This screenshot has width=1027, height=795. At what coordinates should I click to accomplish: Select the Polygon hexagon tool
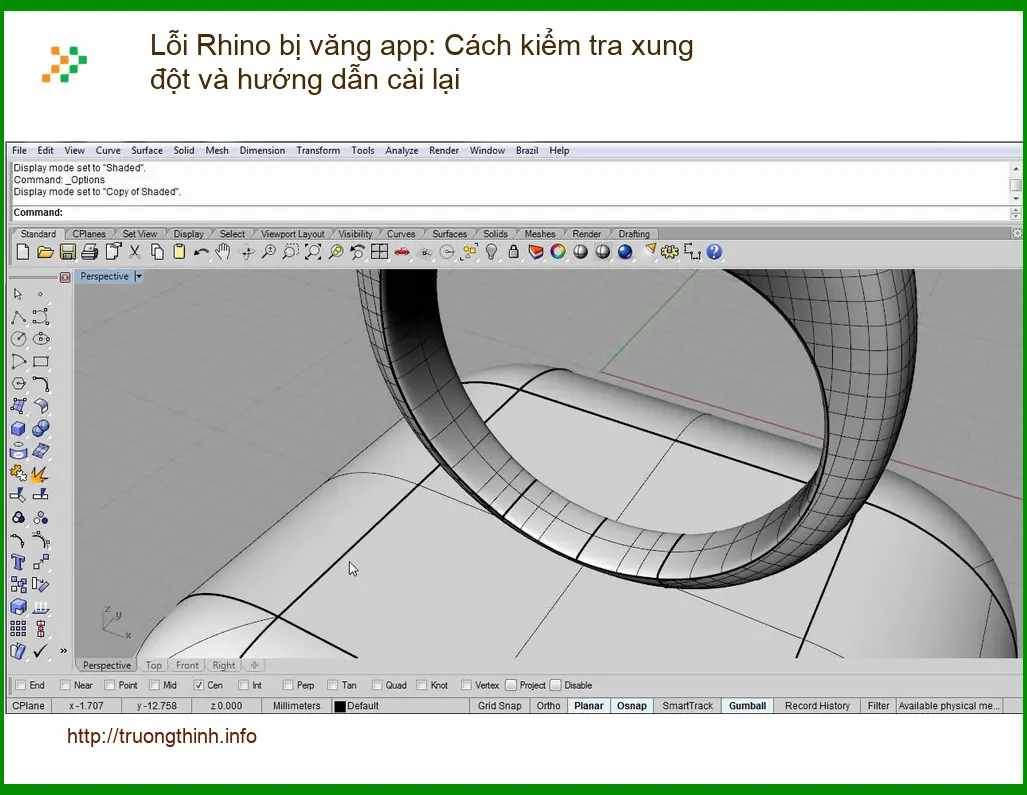pos(18,384)
